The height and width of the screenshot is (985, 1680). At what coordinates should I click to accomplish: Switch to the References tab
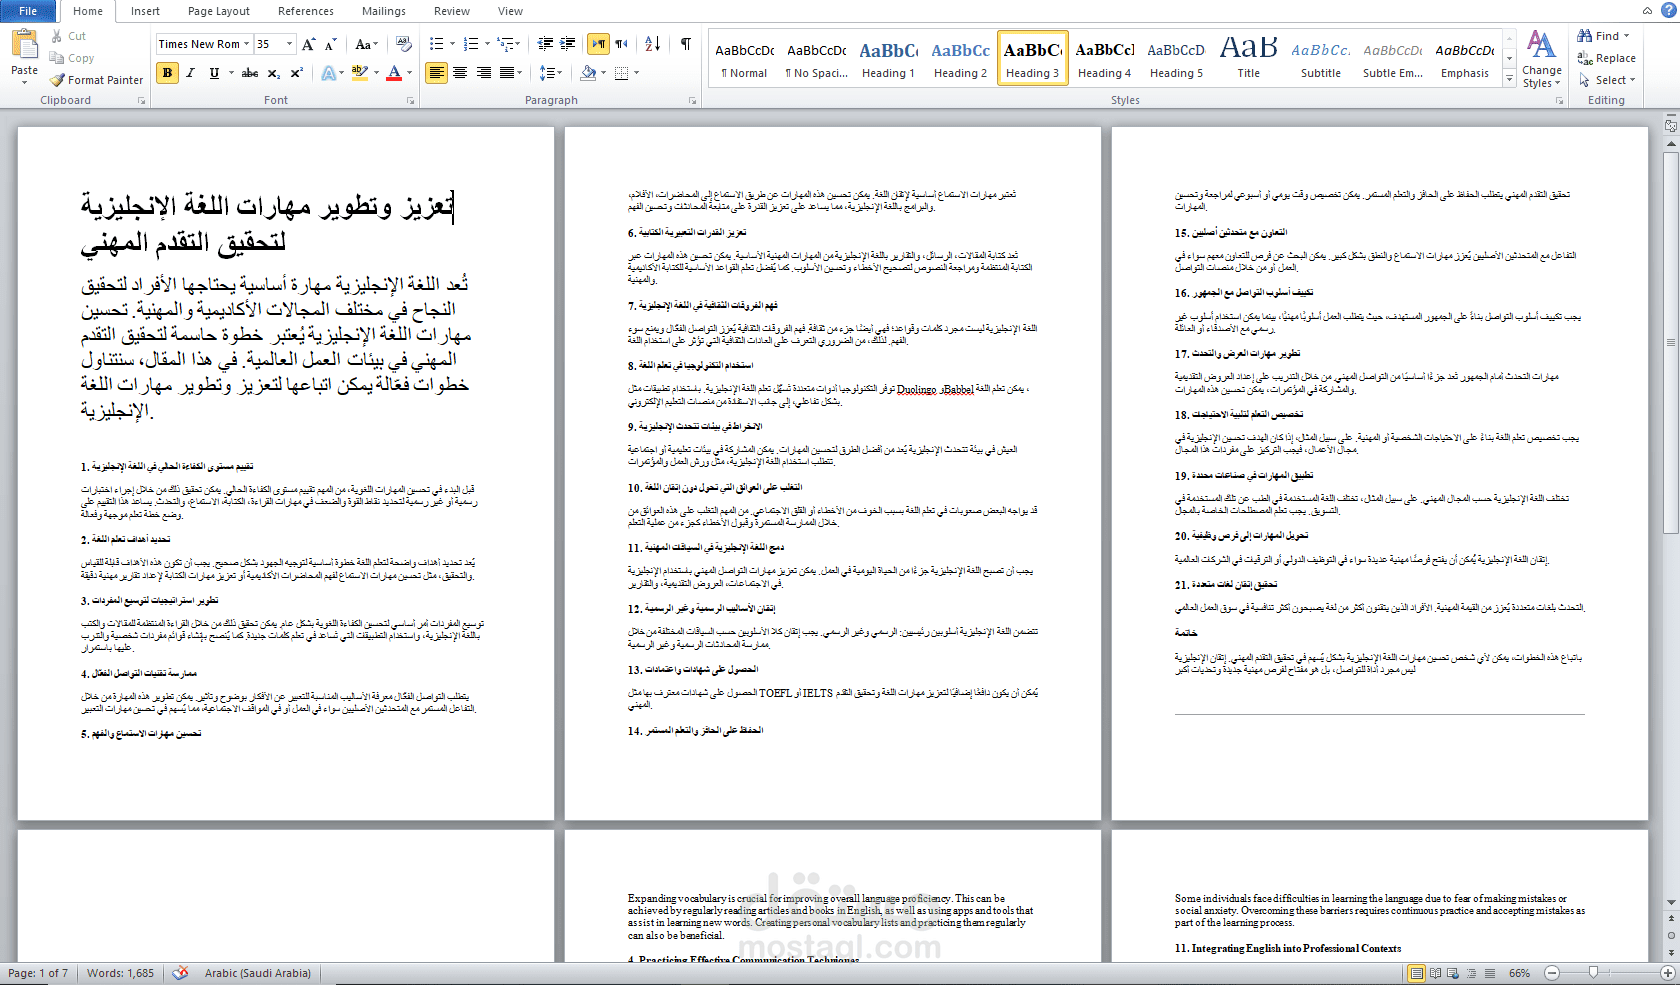tap(306, 11)
